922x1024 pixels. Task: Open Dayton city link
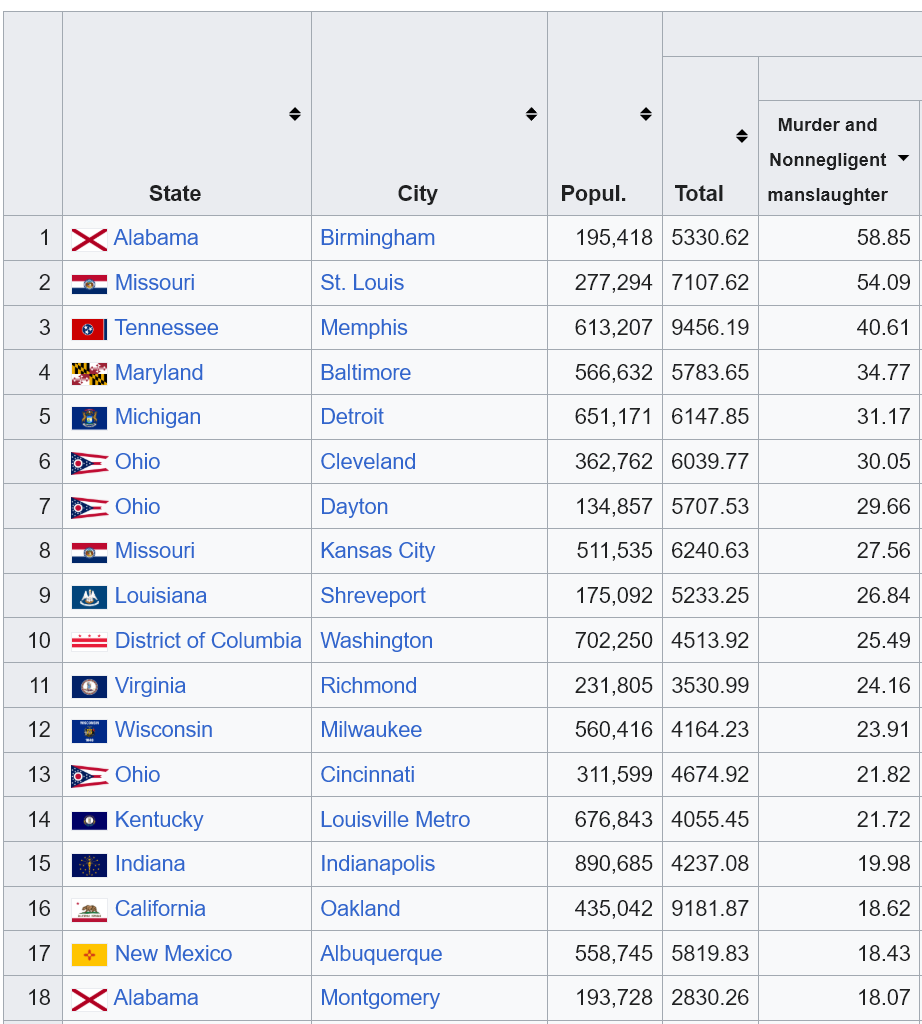(354, 506)
